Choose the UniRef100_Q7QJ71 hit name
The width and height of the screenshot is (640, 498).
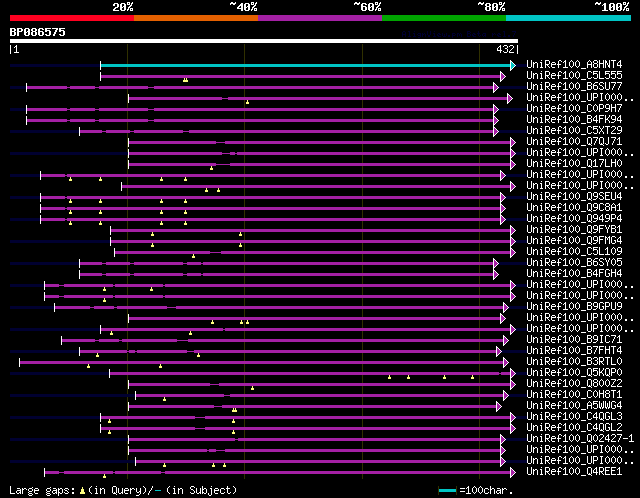point(574,142)
